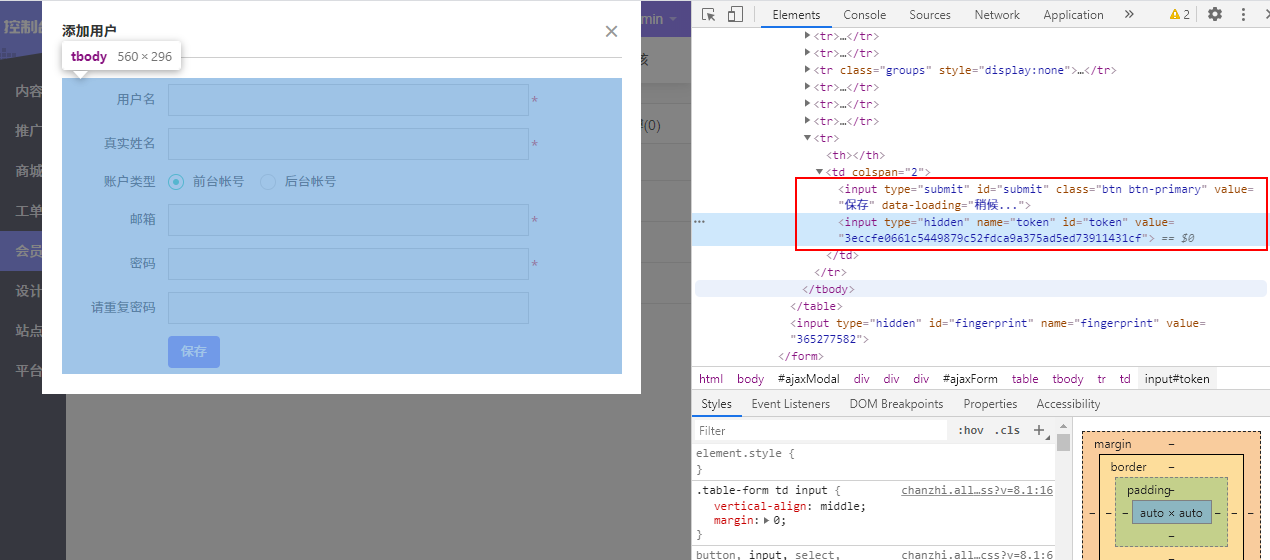
Task: Open DevTools three-dot customize menu
Action: (1246, 14)
